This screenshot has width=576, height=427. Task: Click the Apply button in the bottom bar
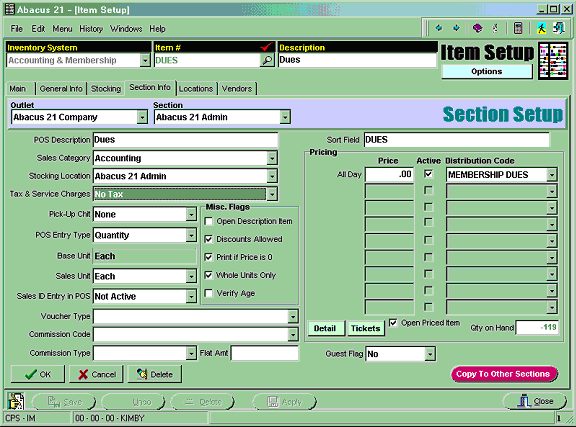[x=284, y=402]
